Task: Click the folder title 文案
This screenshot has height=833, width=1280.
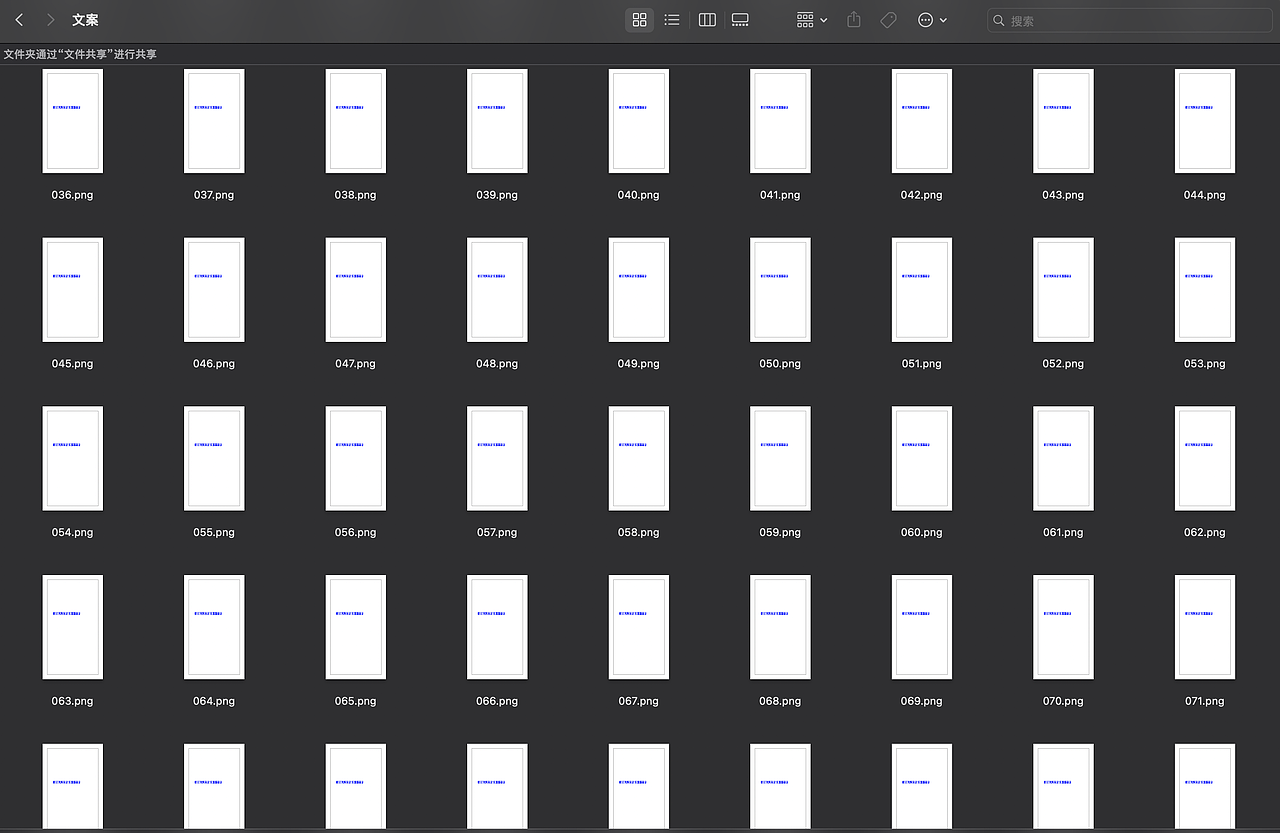Action: tap(85, 20)
